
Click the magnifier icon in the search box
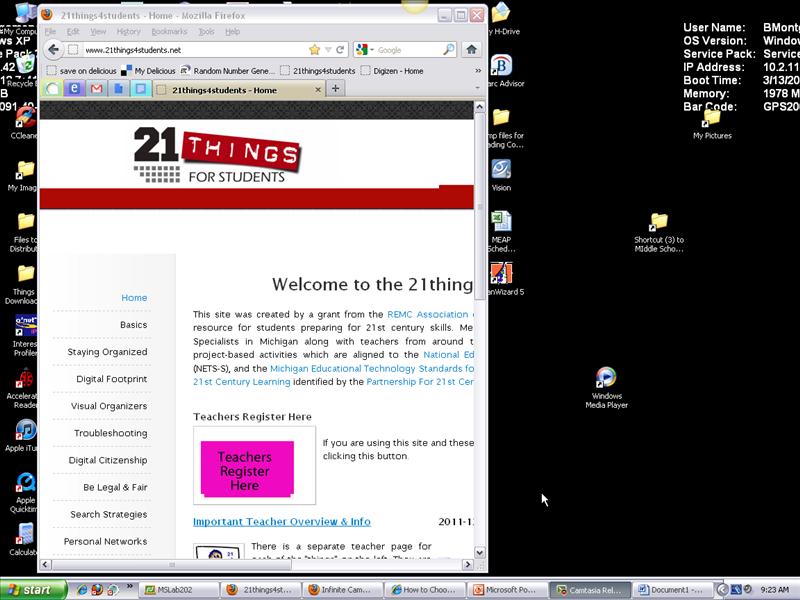[448, 49]
